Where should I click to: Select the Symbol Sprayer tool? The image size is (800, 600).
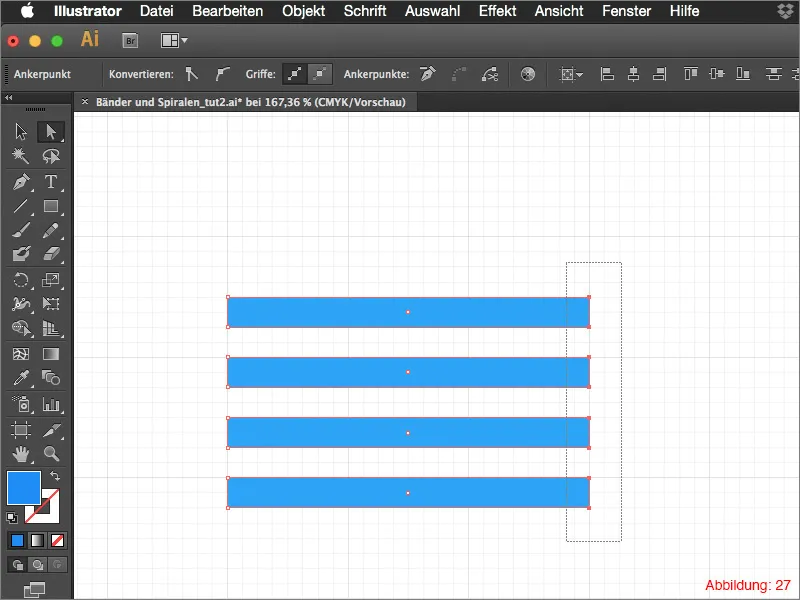[21, 404]
